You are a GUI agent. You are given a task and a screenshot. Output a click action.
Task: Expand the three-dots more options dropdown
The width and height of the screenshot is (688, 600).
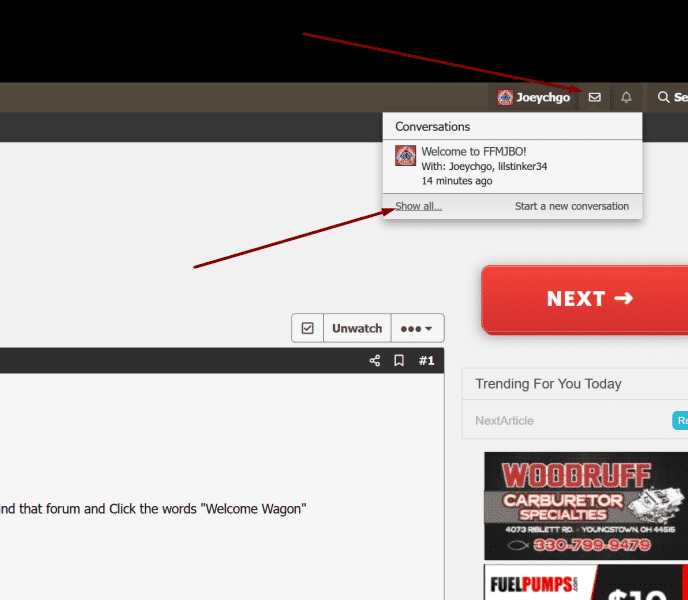coord(417,328)
